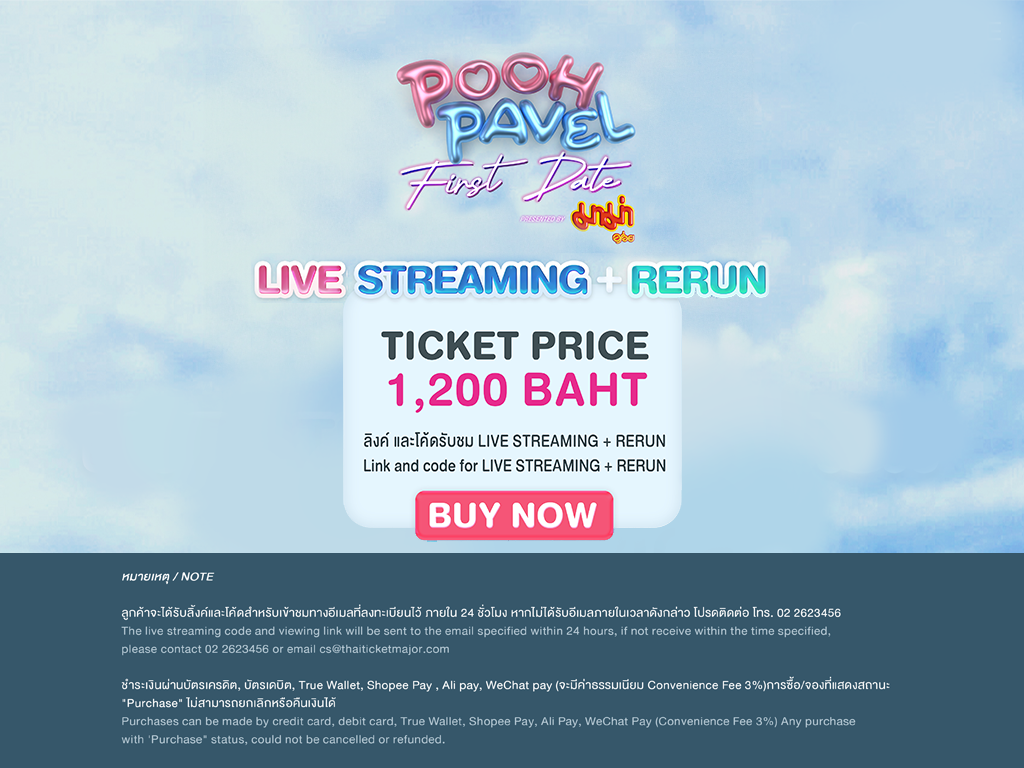Select the TICKET PRICE heading

515,345
